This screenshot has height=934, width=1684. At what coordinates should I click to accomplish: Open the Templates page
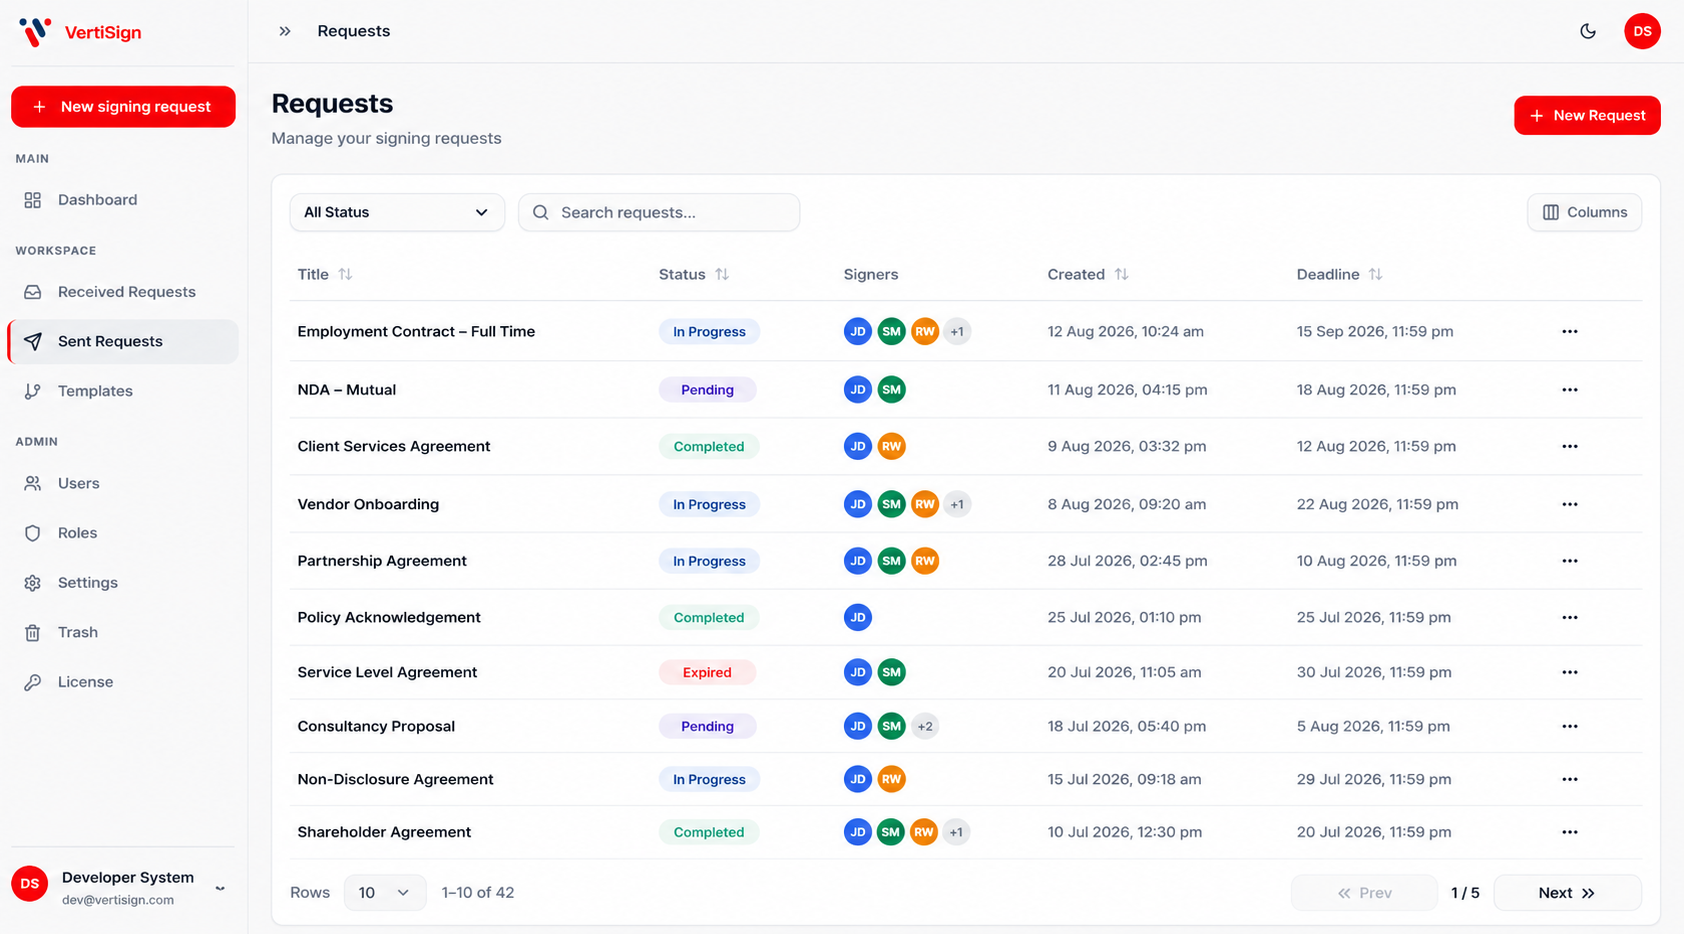pos(123,391)
